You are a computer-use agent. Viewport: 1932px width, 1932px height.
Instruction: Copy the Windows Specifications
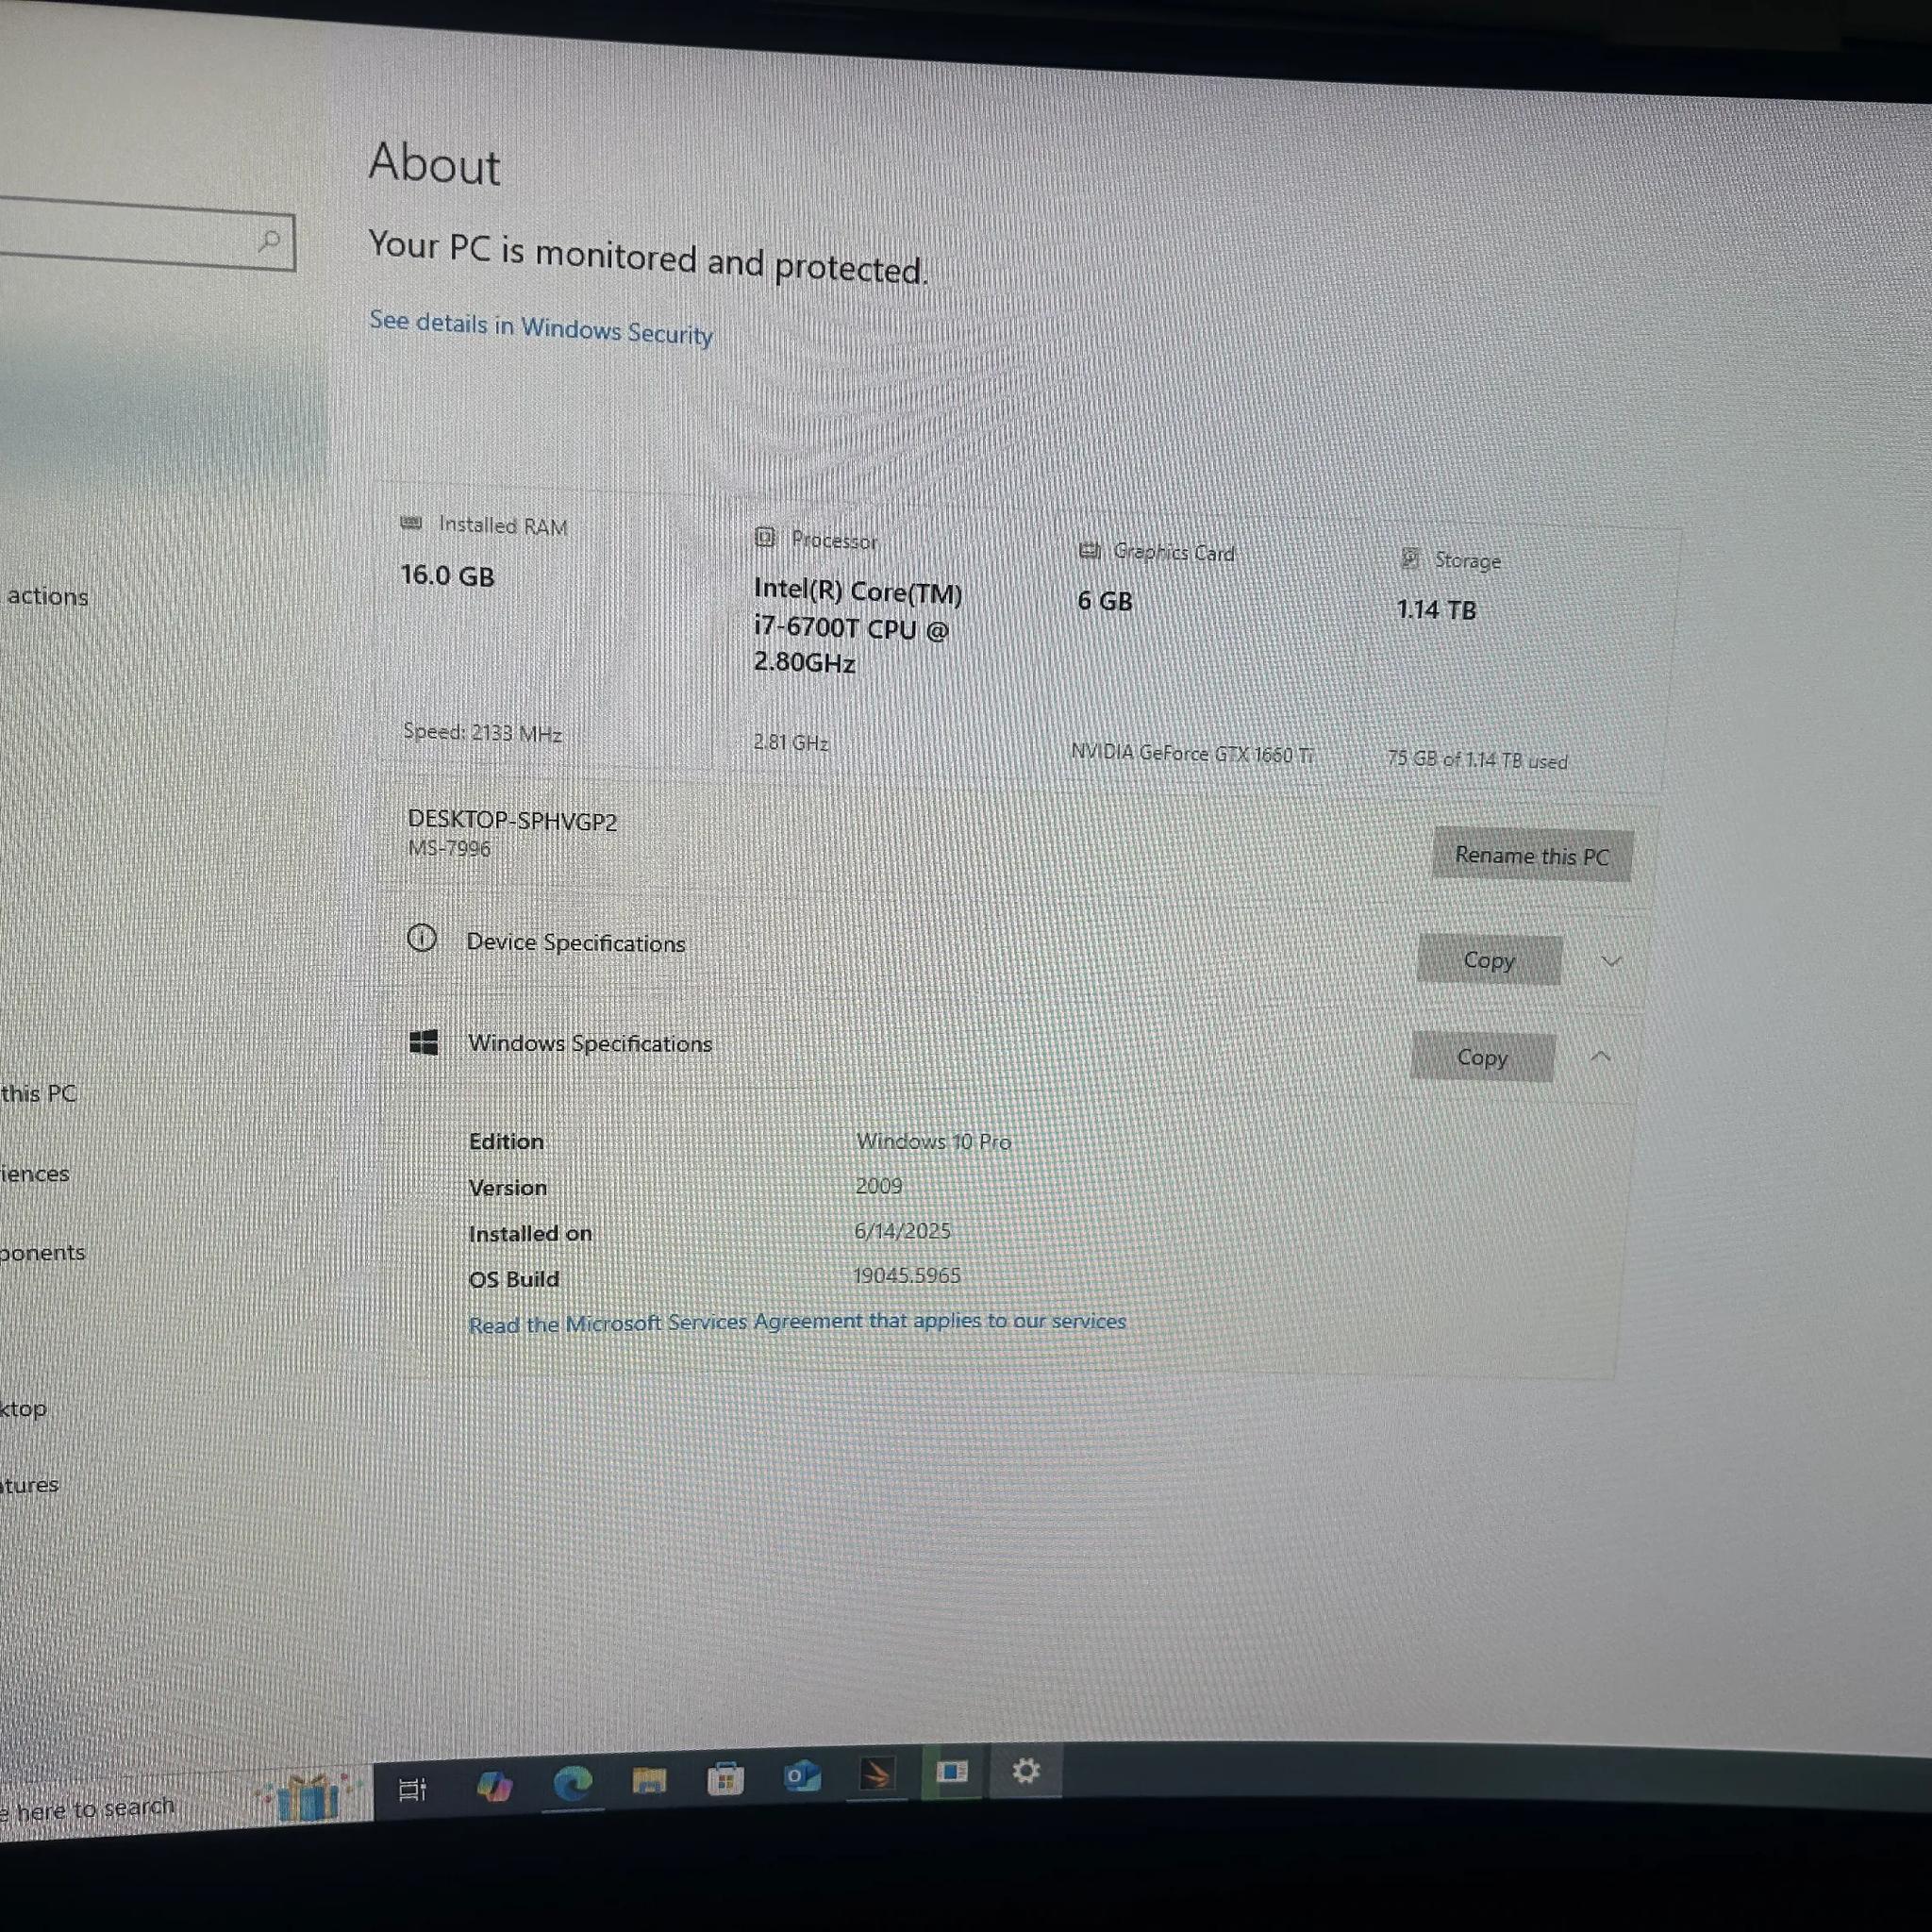pos(1482,1057)
